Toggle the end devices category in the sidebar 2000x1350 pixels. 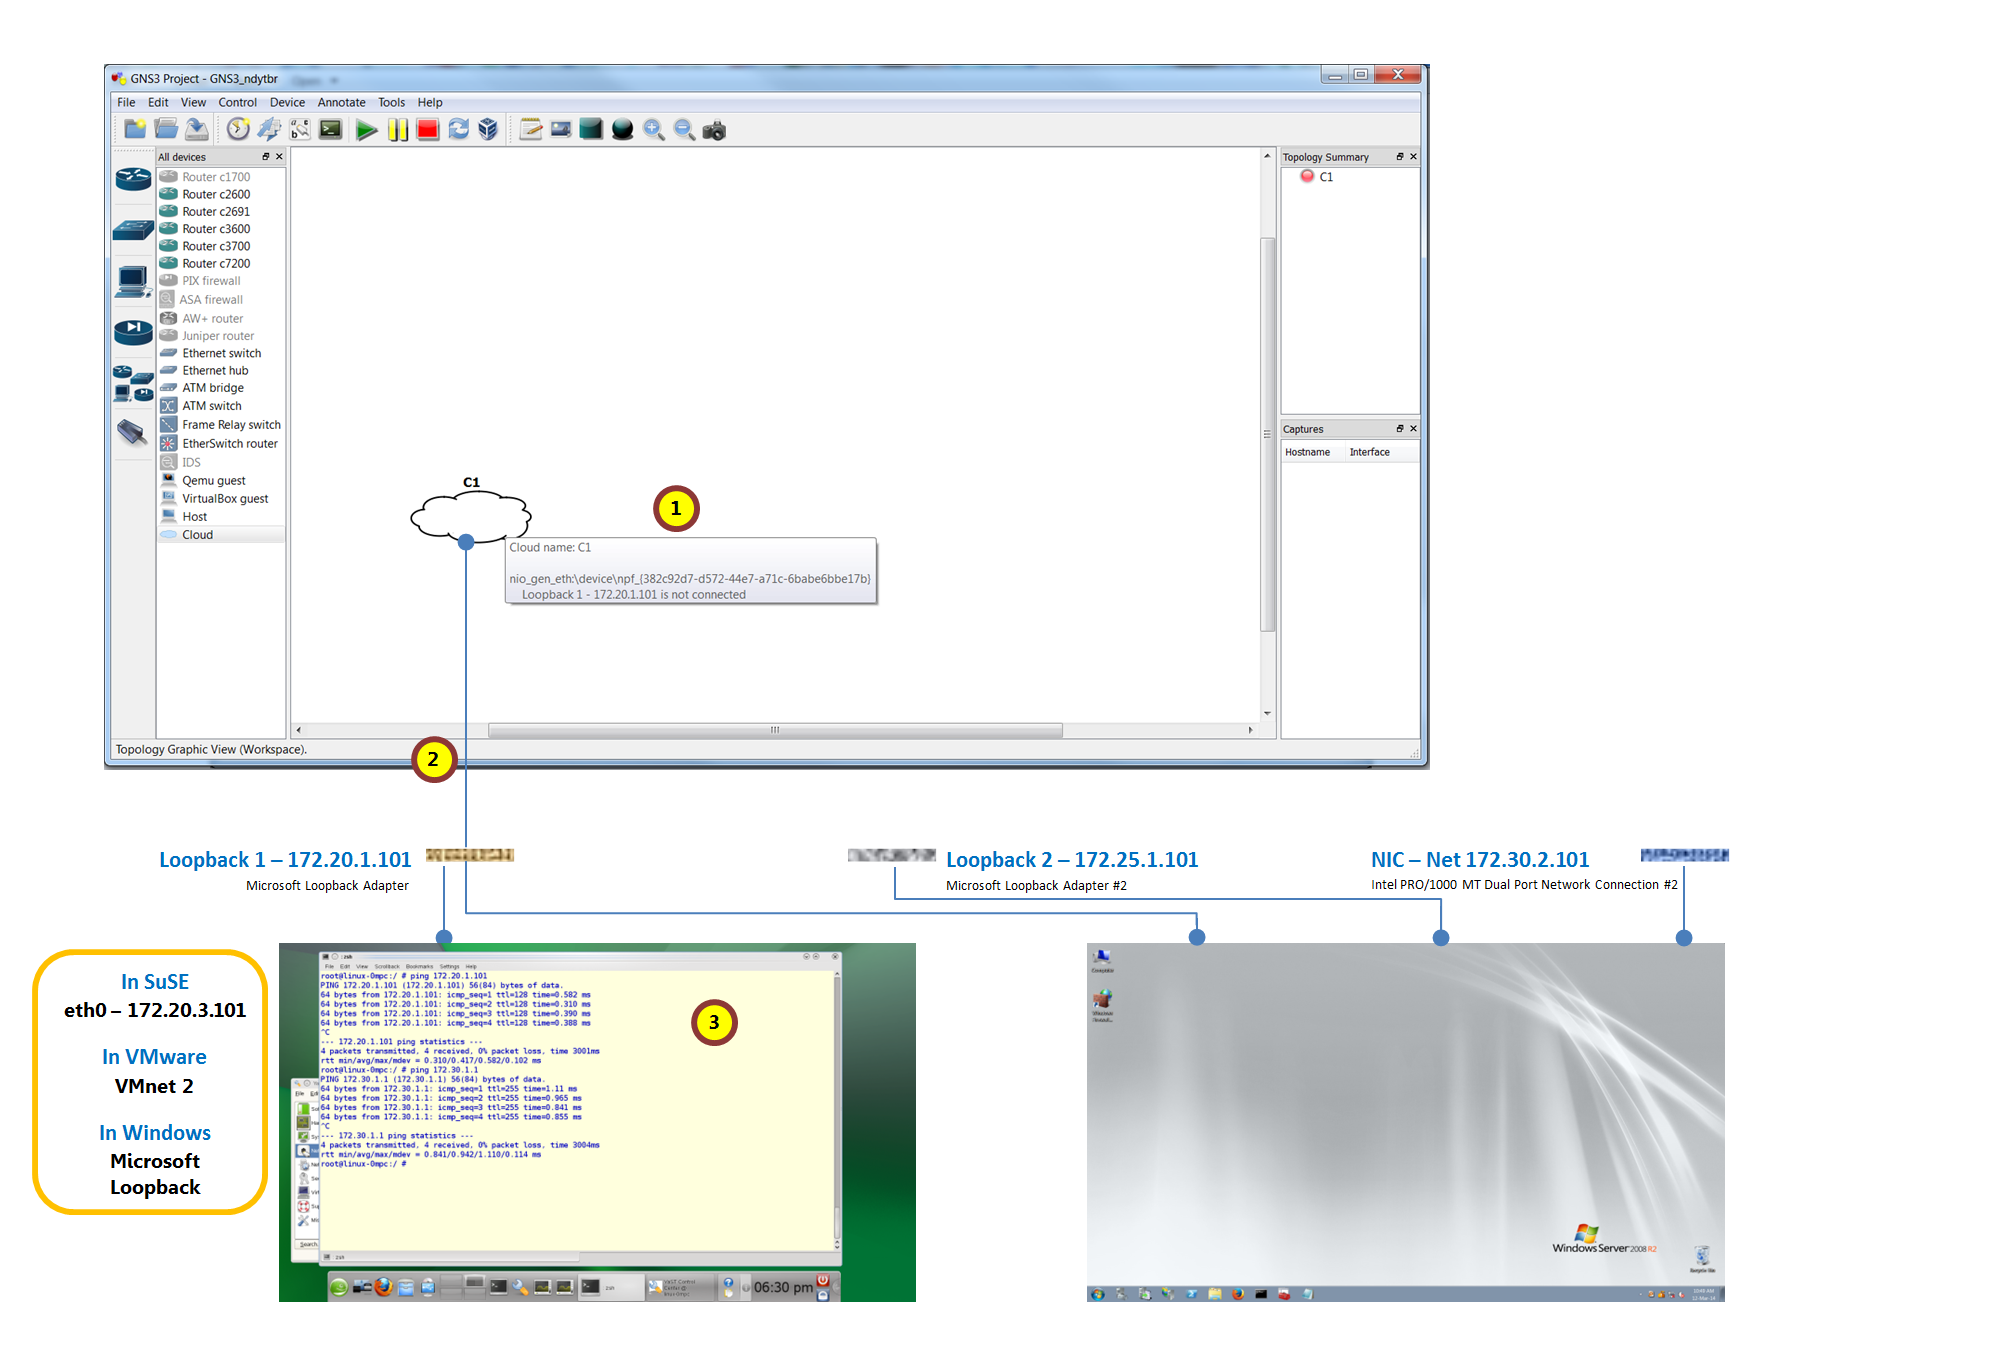[x=133, y=280]
